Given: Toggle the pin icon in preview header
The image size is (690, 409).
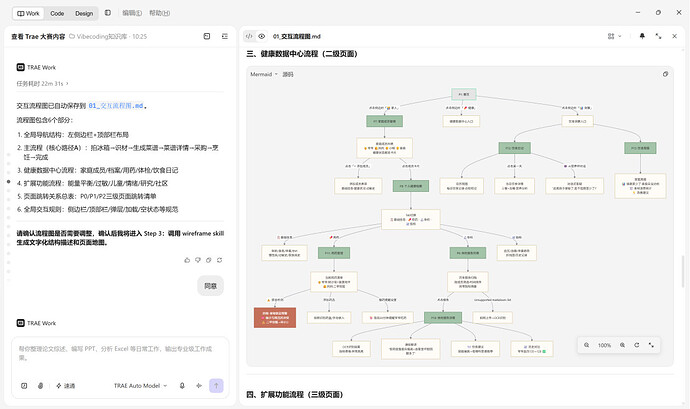Looking at the screenshot, I should 642,36.
